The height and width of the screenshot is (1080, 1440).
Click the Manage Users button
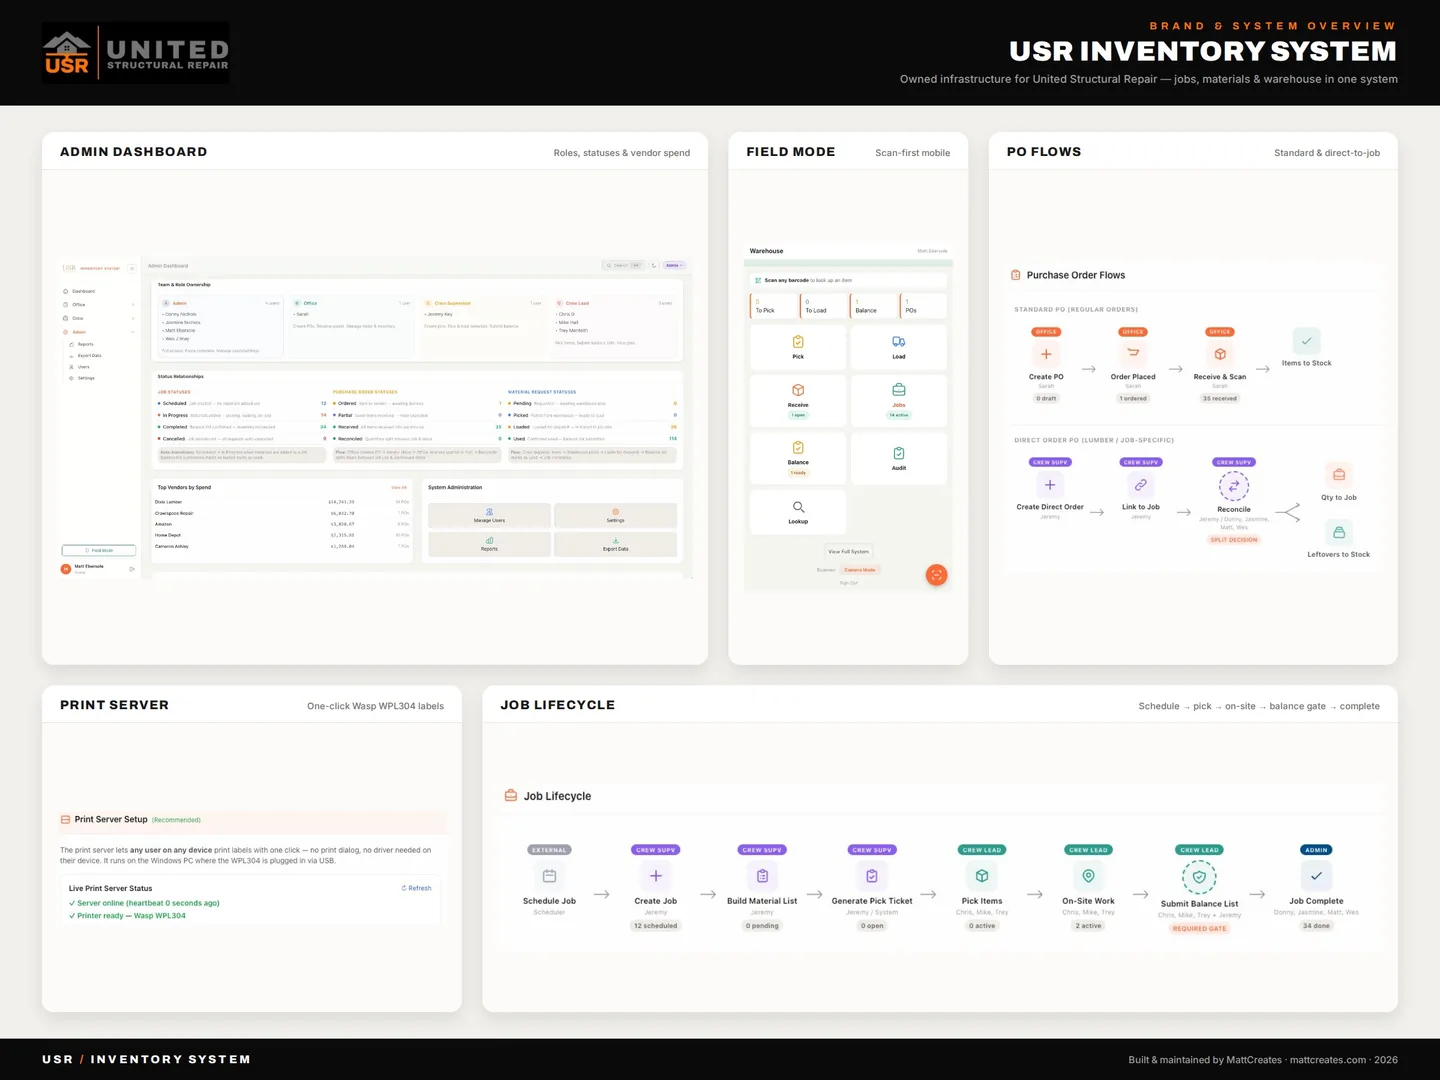coord(489,515)
